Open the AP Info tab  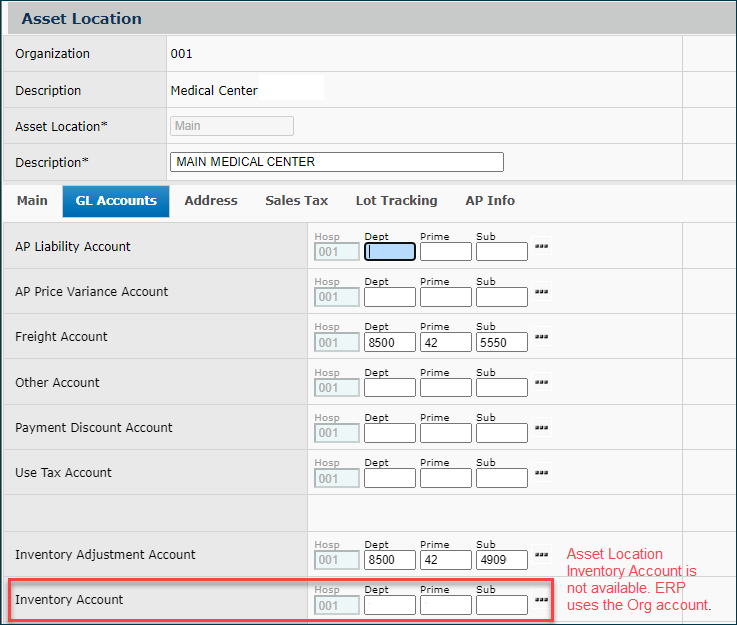(x=490, y=201)
